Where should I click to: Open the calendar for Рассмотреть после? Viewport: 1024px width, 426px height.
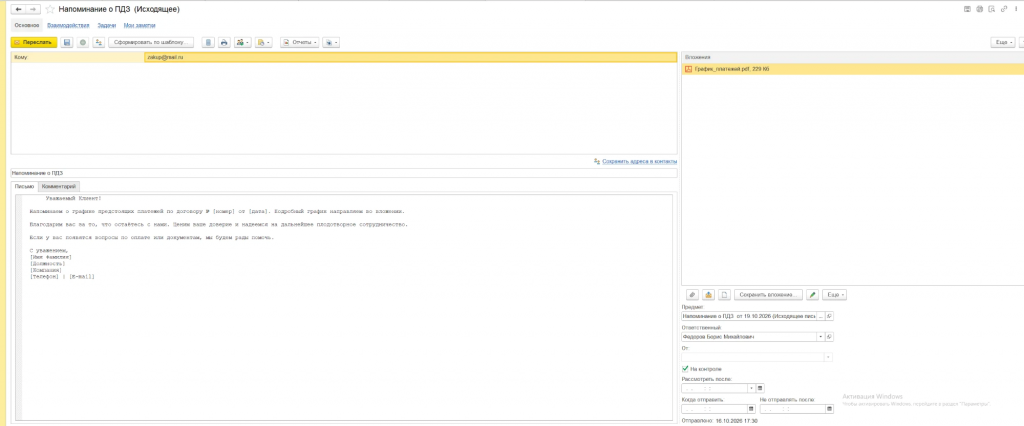(760, 388)
